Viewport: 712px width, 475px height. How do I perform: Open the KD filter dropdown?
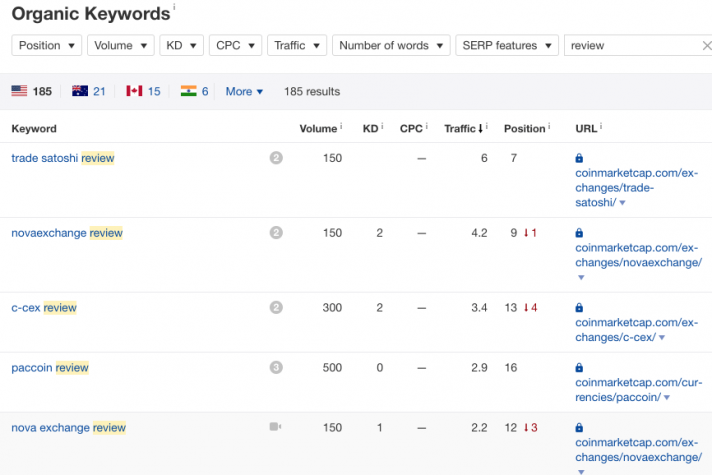coord(181,45)
